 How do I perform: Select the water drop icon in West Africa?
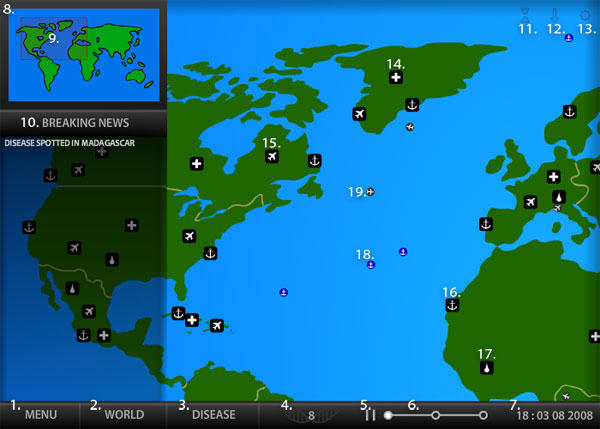pyautogui.click(x=486, y=367)
